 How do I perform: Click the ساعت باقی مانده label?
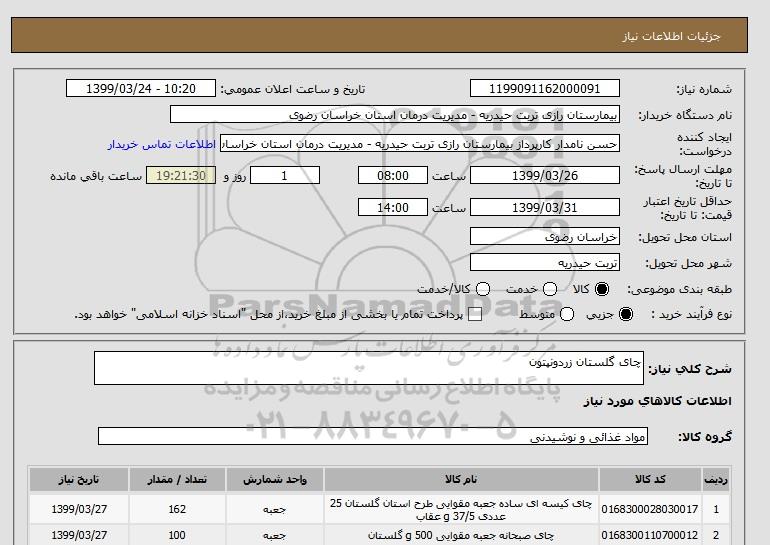coord(96,176)
